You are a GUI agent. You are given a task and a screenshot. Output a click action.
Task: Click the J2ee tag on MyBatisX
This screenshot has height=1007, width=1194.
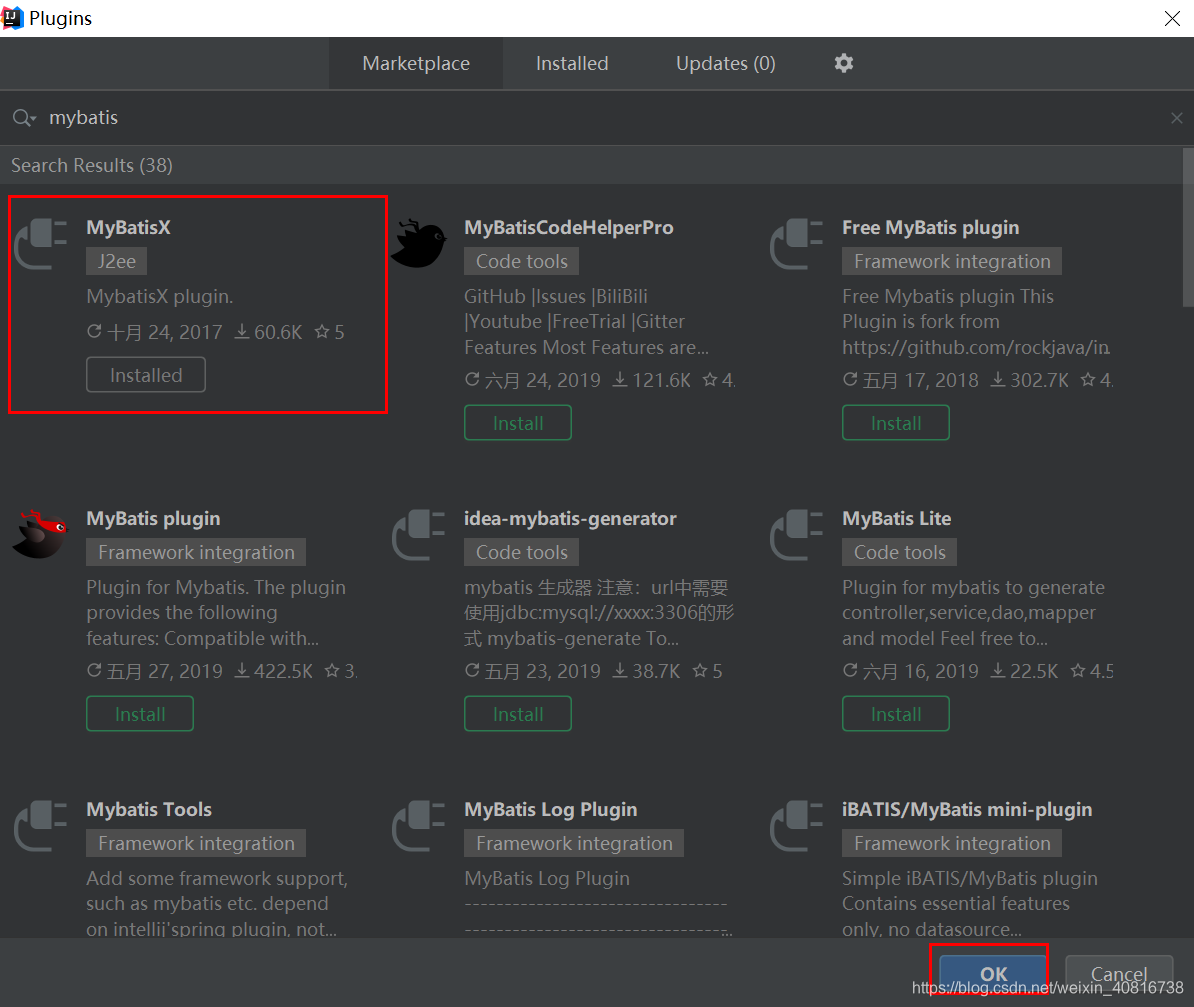pos(117,261)
